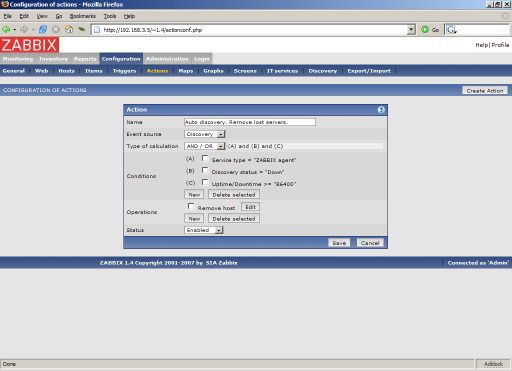This screenshot has width=512, height=371.
Task: Open the IT services submenu link
Action: [x=282, y=71]
